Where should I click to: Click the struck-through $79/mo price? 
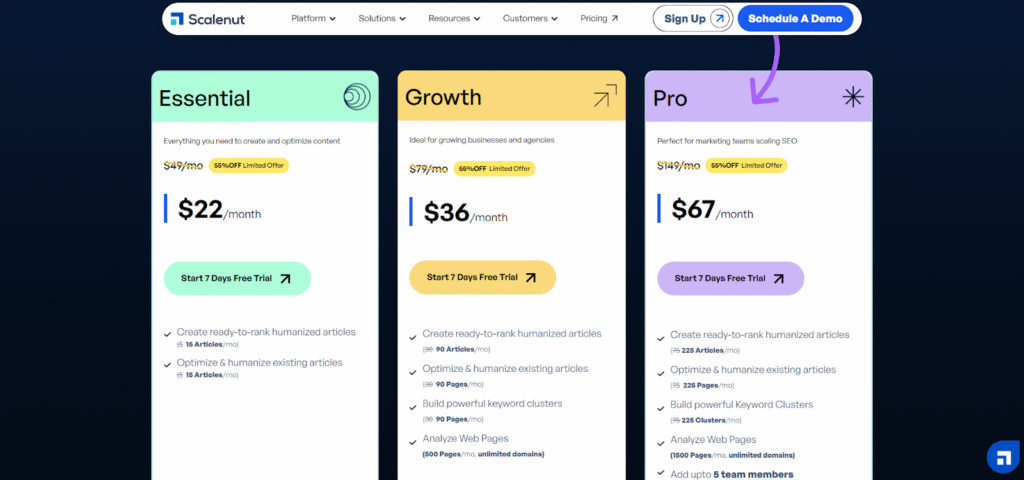click(428, 169)
